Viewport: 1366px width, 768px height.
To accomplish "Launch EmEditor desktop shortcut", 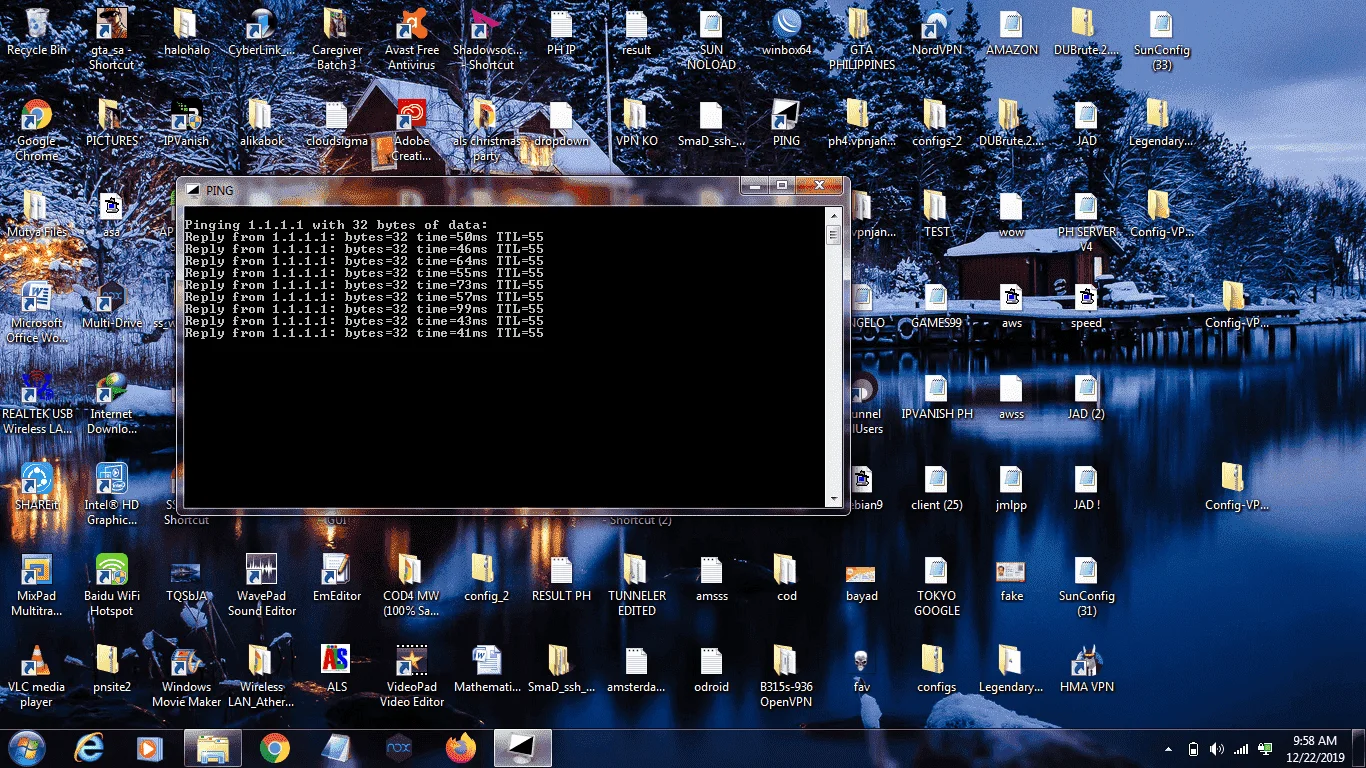I will pyautogui.click(x=337, y=579).
